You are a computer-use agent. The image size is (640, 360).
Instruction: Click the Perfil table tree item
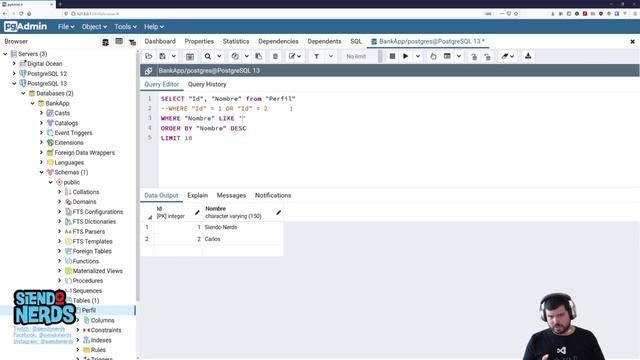point(89,310)
